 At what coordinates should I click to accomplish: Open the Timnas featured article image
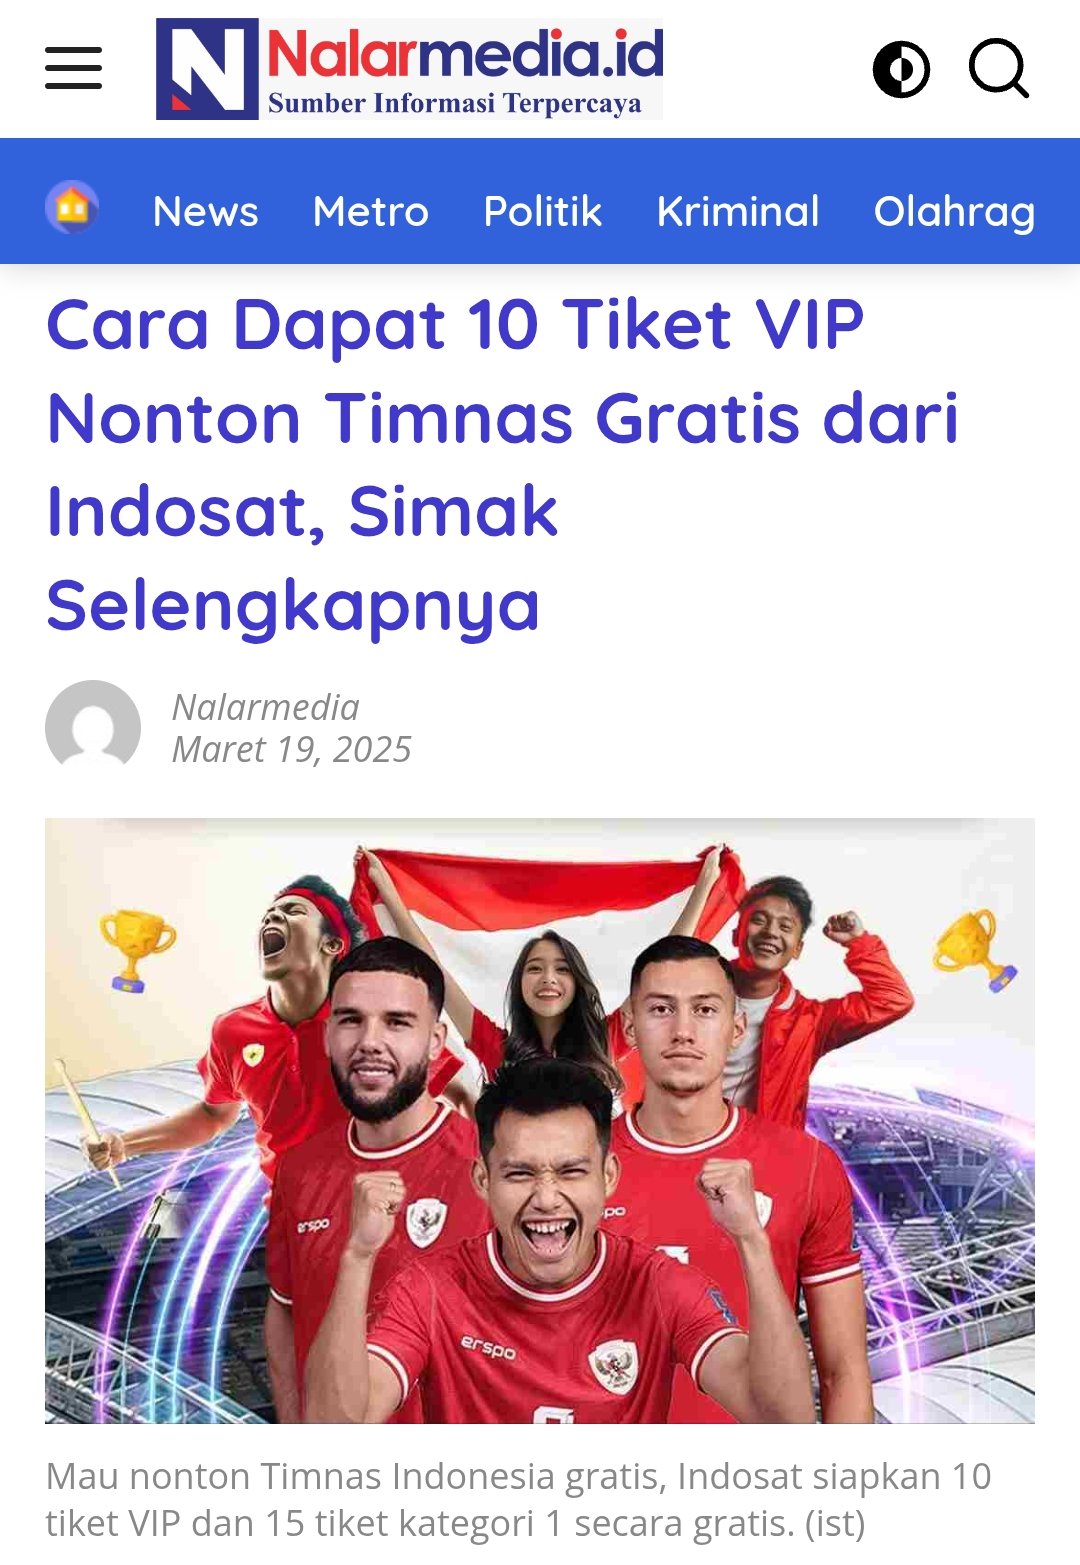click(540, 1121)
